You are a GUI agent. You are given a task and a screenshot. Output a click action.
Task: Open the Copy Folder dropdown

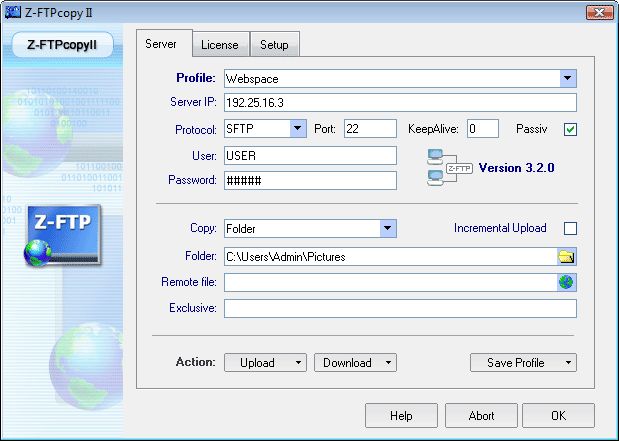point(388,228)
